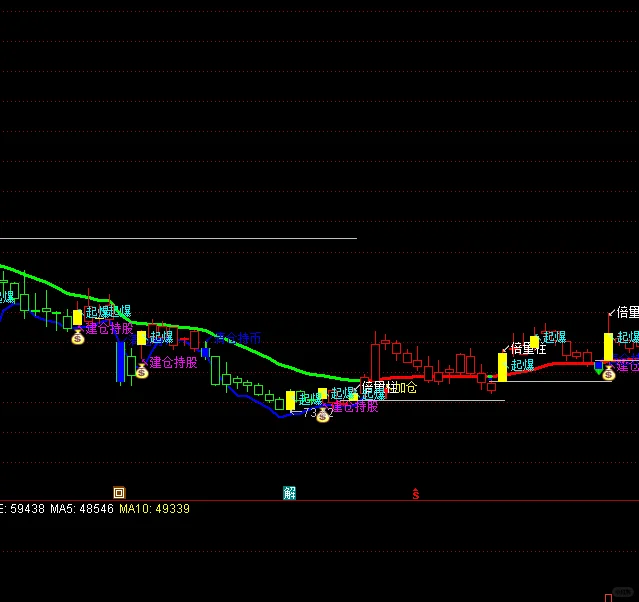Select the MA5: 48546 readout

82,509
